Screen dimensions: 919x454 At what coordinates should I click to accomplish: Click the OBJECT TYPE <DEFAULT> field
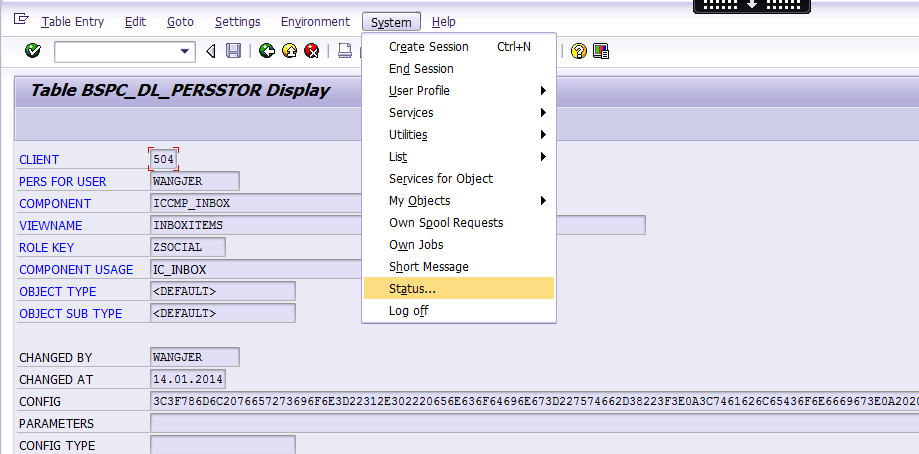223,291
